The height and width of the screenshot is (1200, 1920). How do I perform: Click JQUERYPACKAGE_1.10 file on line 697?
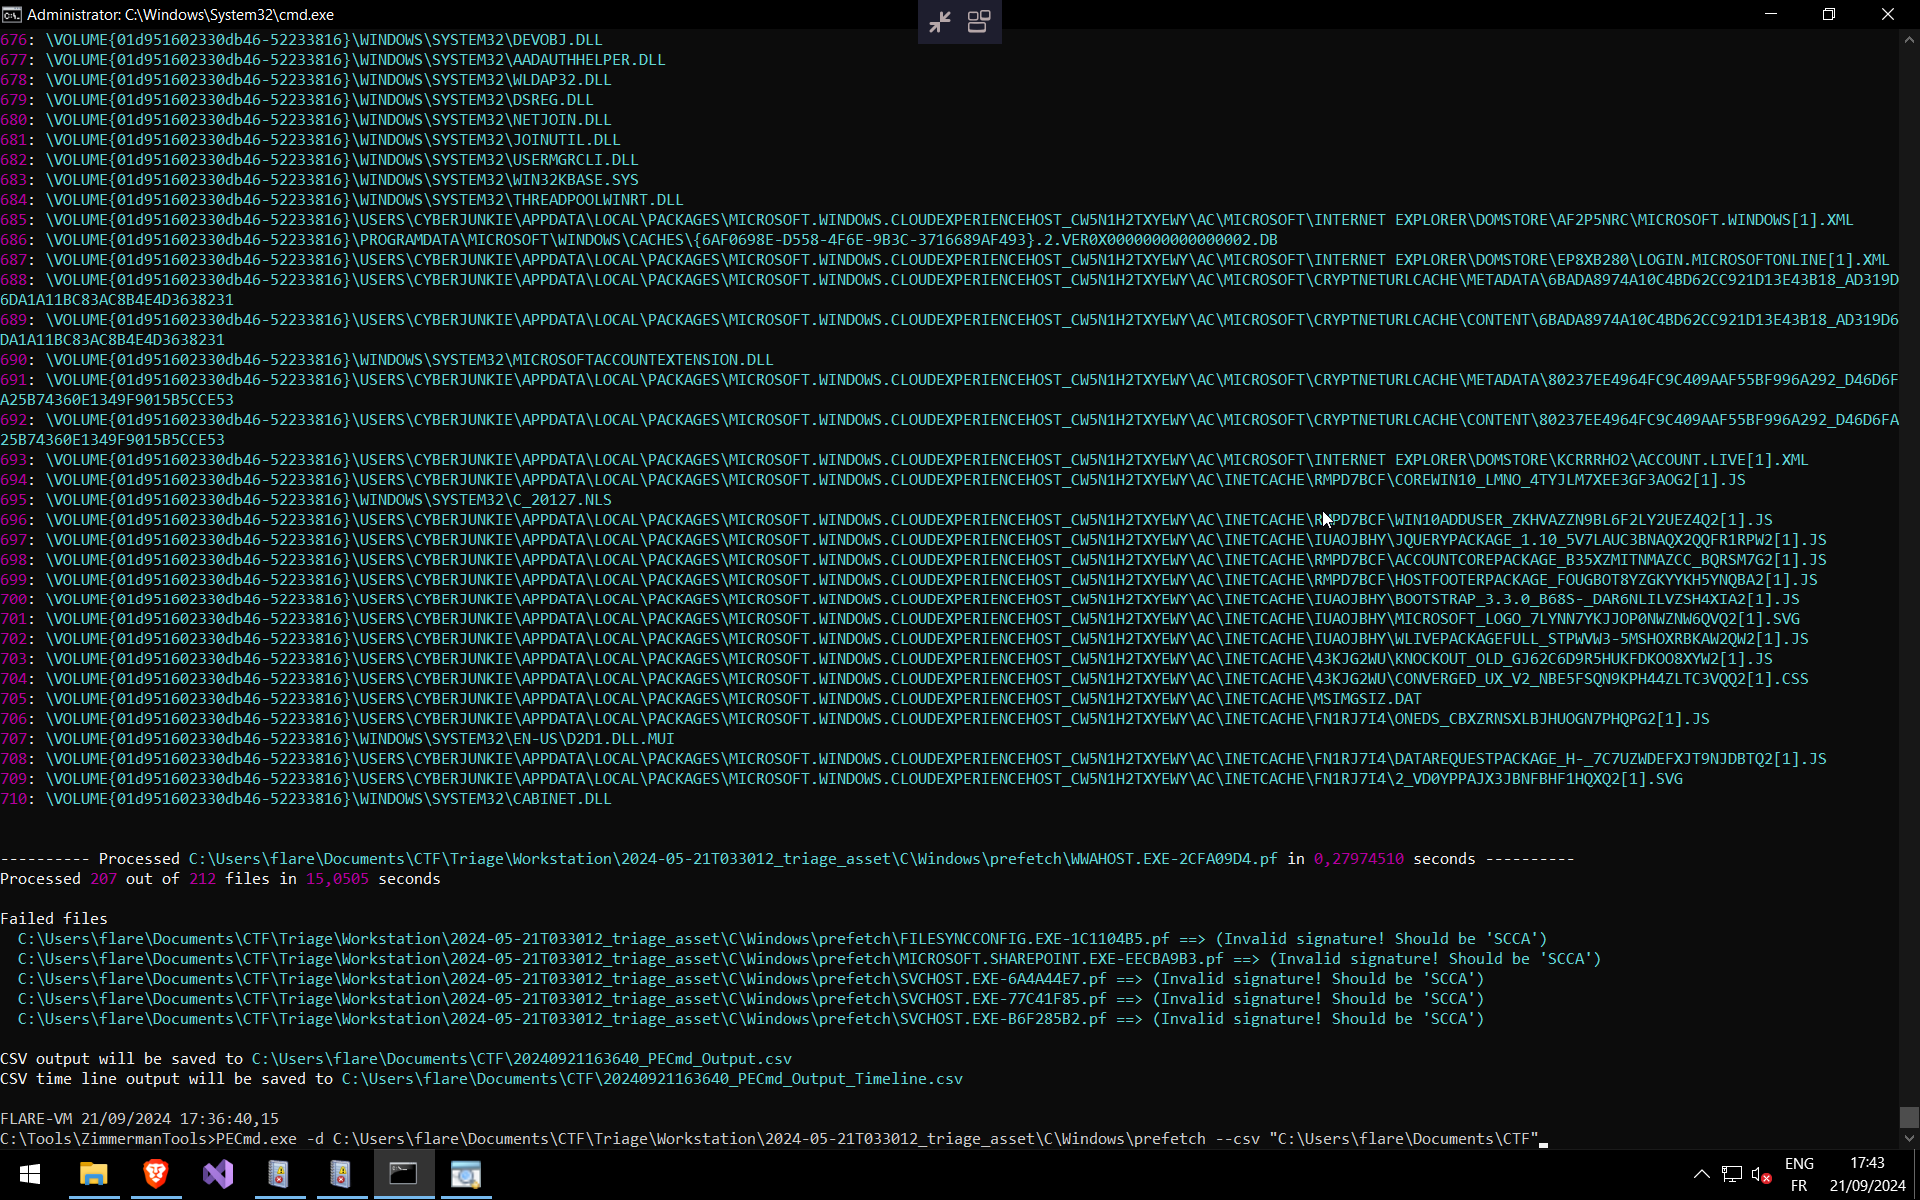coord(1610,540)
